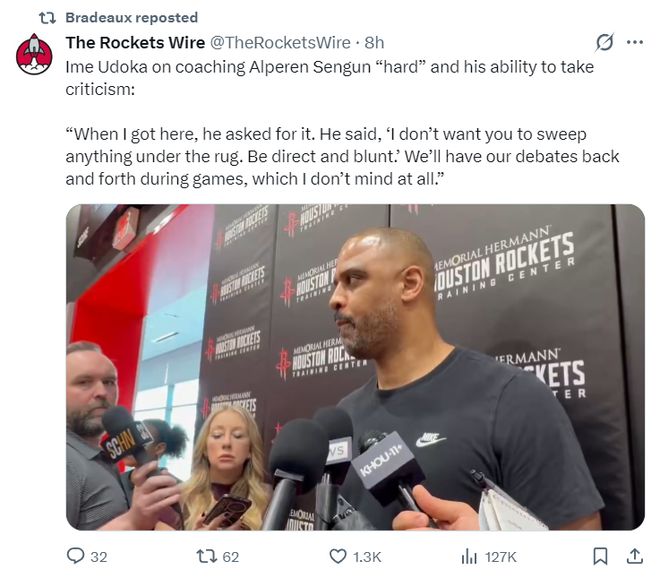Image resolution: width=660 pixels, height=578 pixels.
Task: Click the small repost icon beside Bradeaux
Action: (x=46, y=17)
